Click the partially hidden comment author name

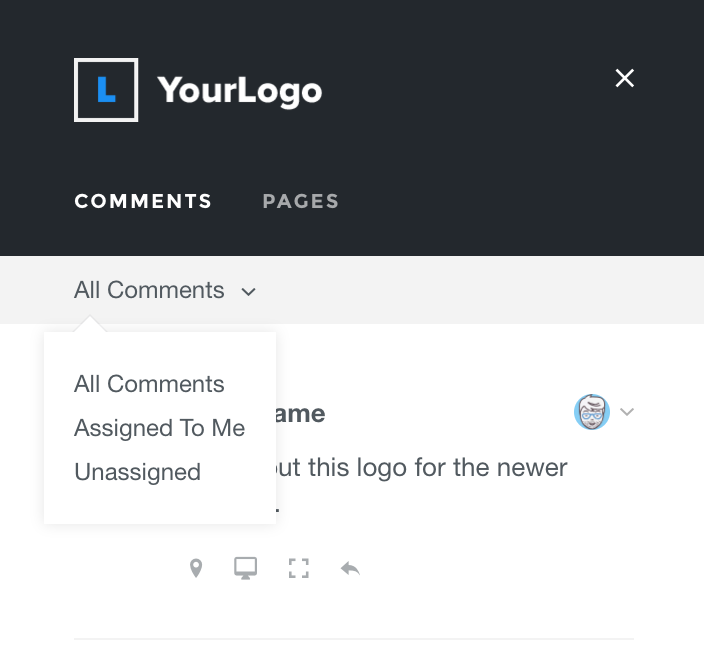(300, 413)
